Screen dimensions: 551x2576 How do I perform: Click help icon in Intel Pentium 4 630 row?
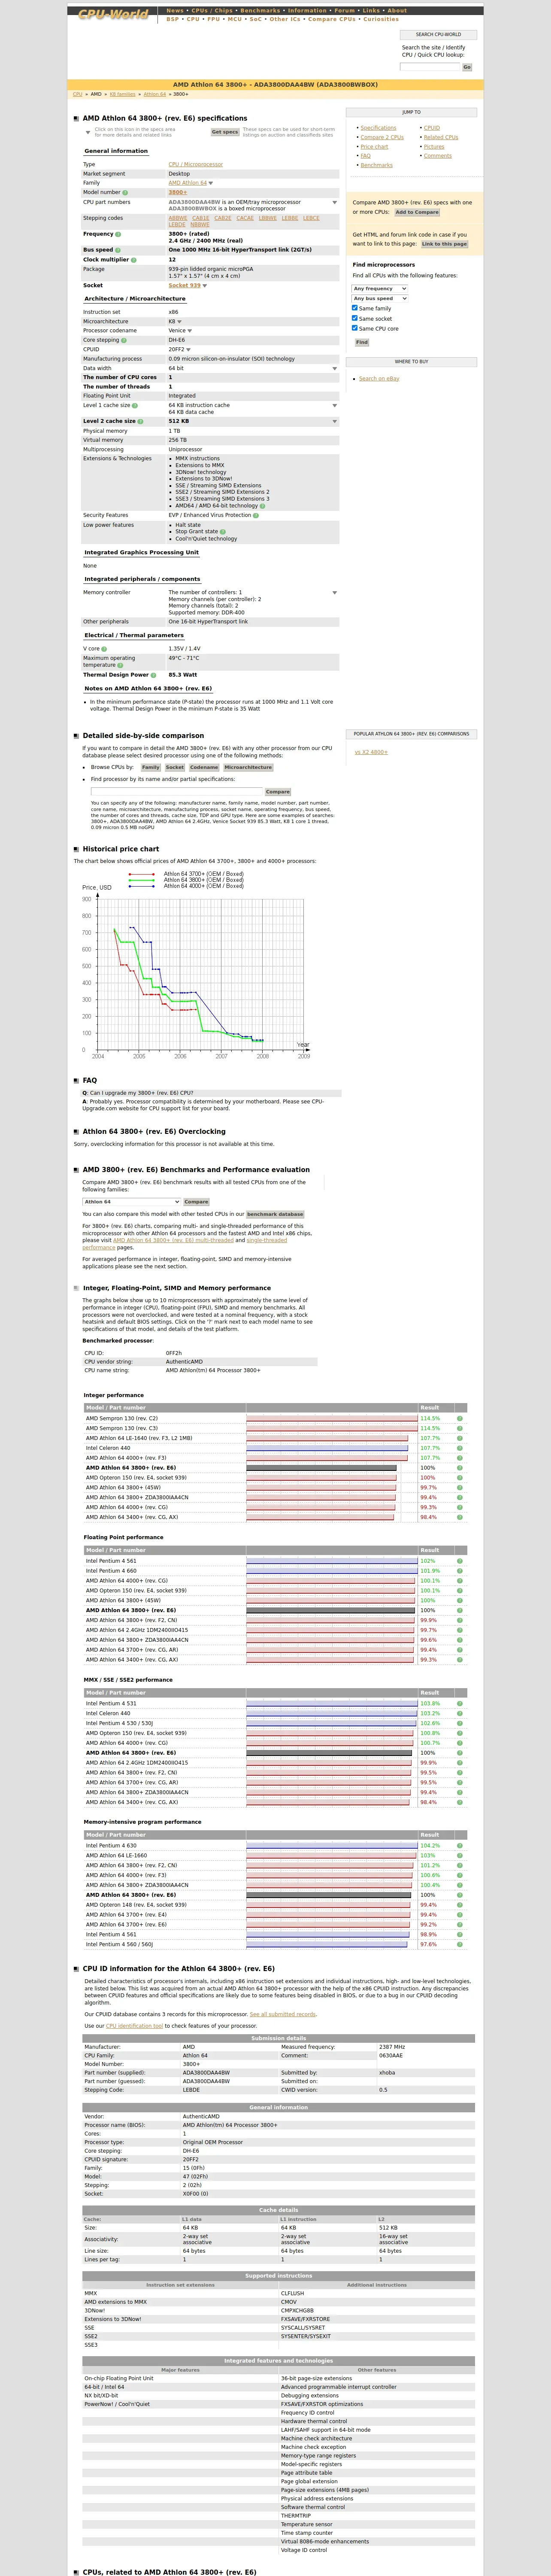click(x=460, y=1846)
